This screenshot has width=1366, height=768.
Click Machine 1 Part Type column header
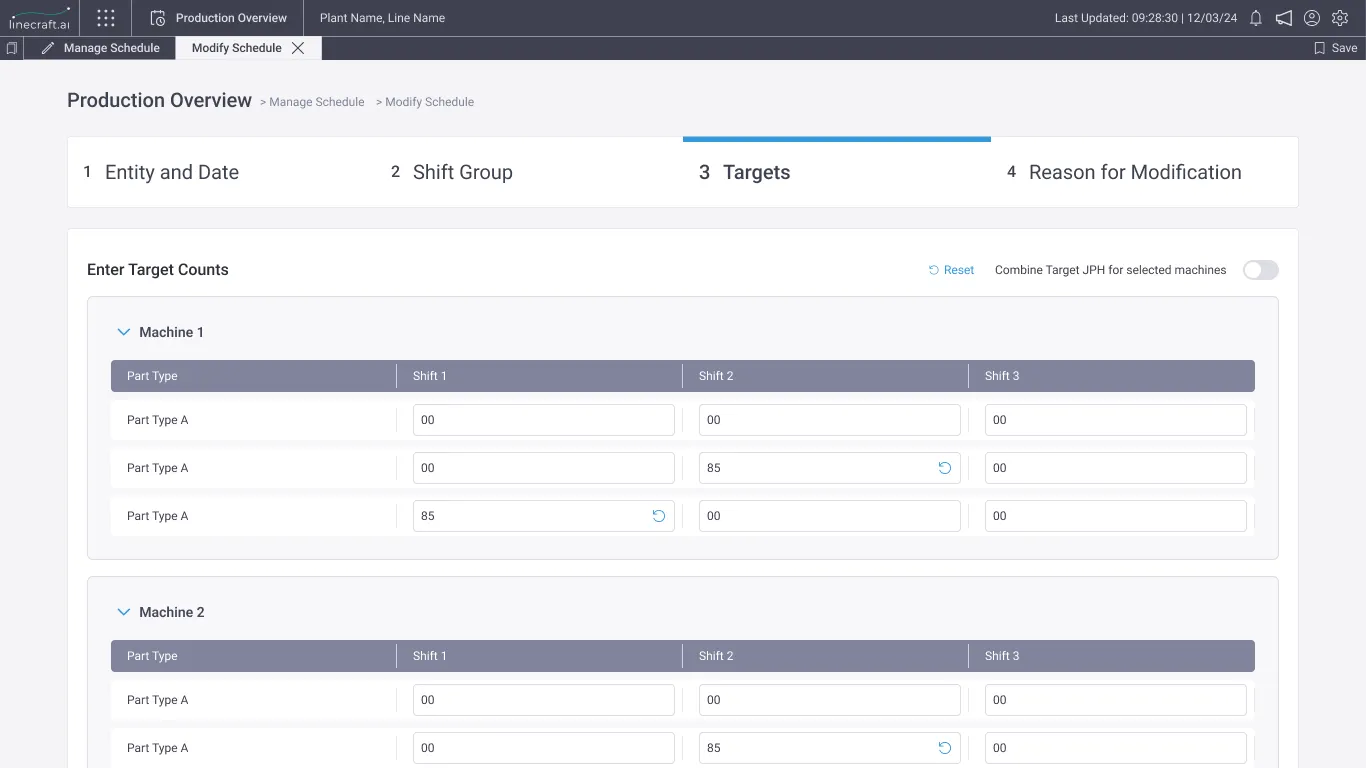(x=254, y=376)
